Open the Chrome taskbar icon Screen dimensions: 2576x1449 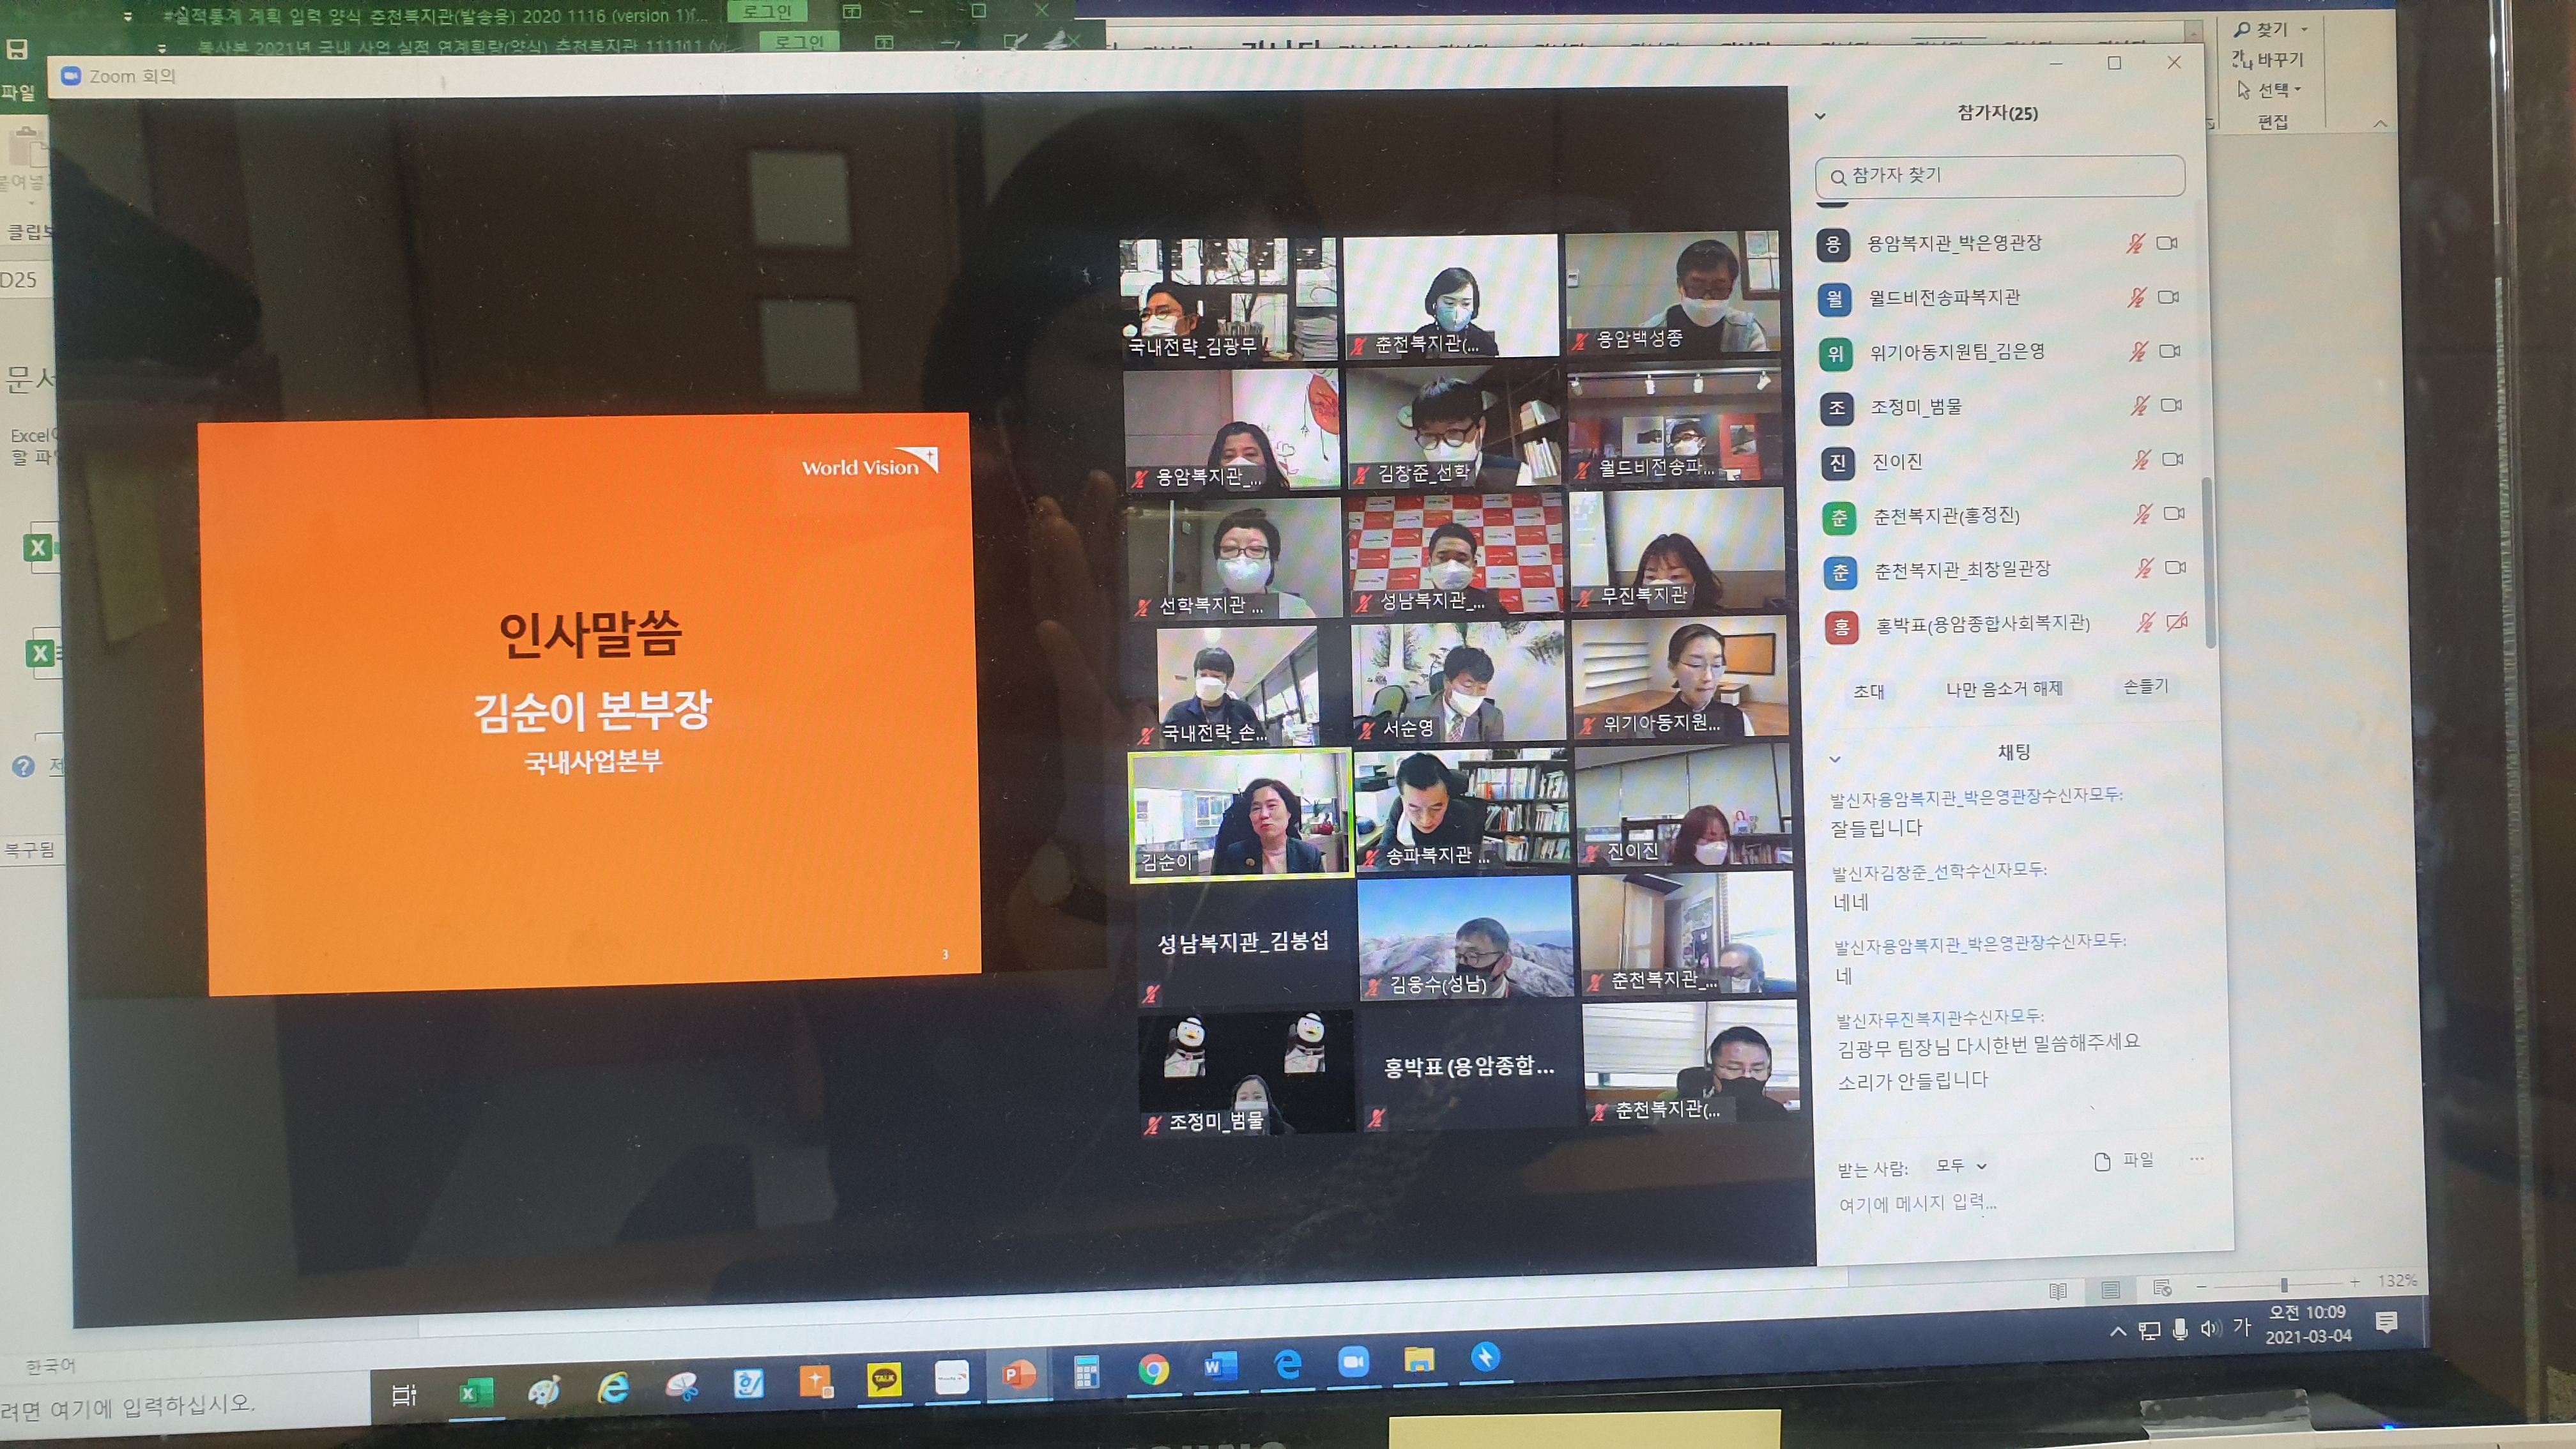1153,1369
